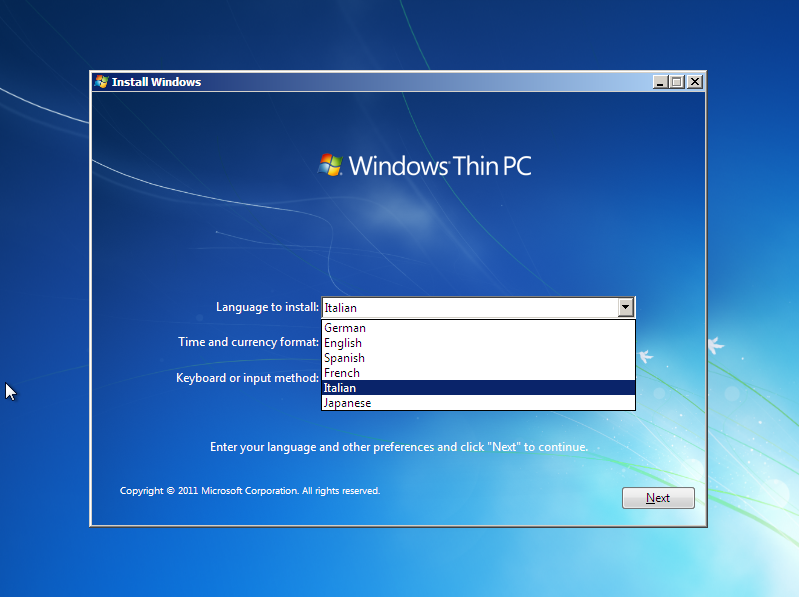The width and height of the screenshot is (799, 597).
Task: Click the Install Windows title bar icon
Action: (x=101, y=82)
